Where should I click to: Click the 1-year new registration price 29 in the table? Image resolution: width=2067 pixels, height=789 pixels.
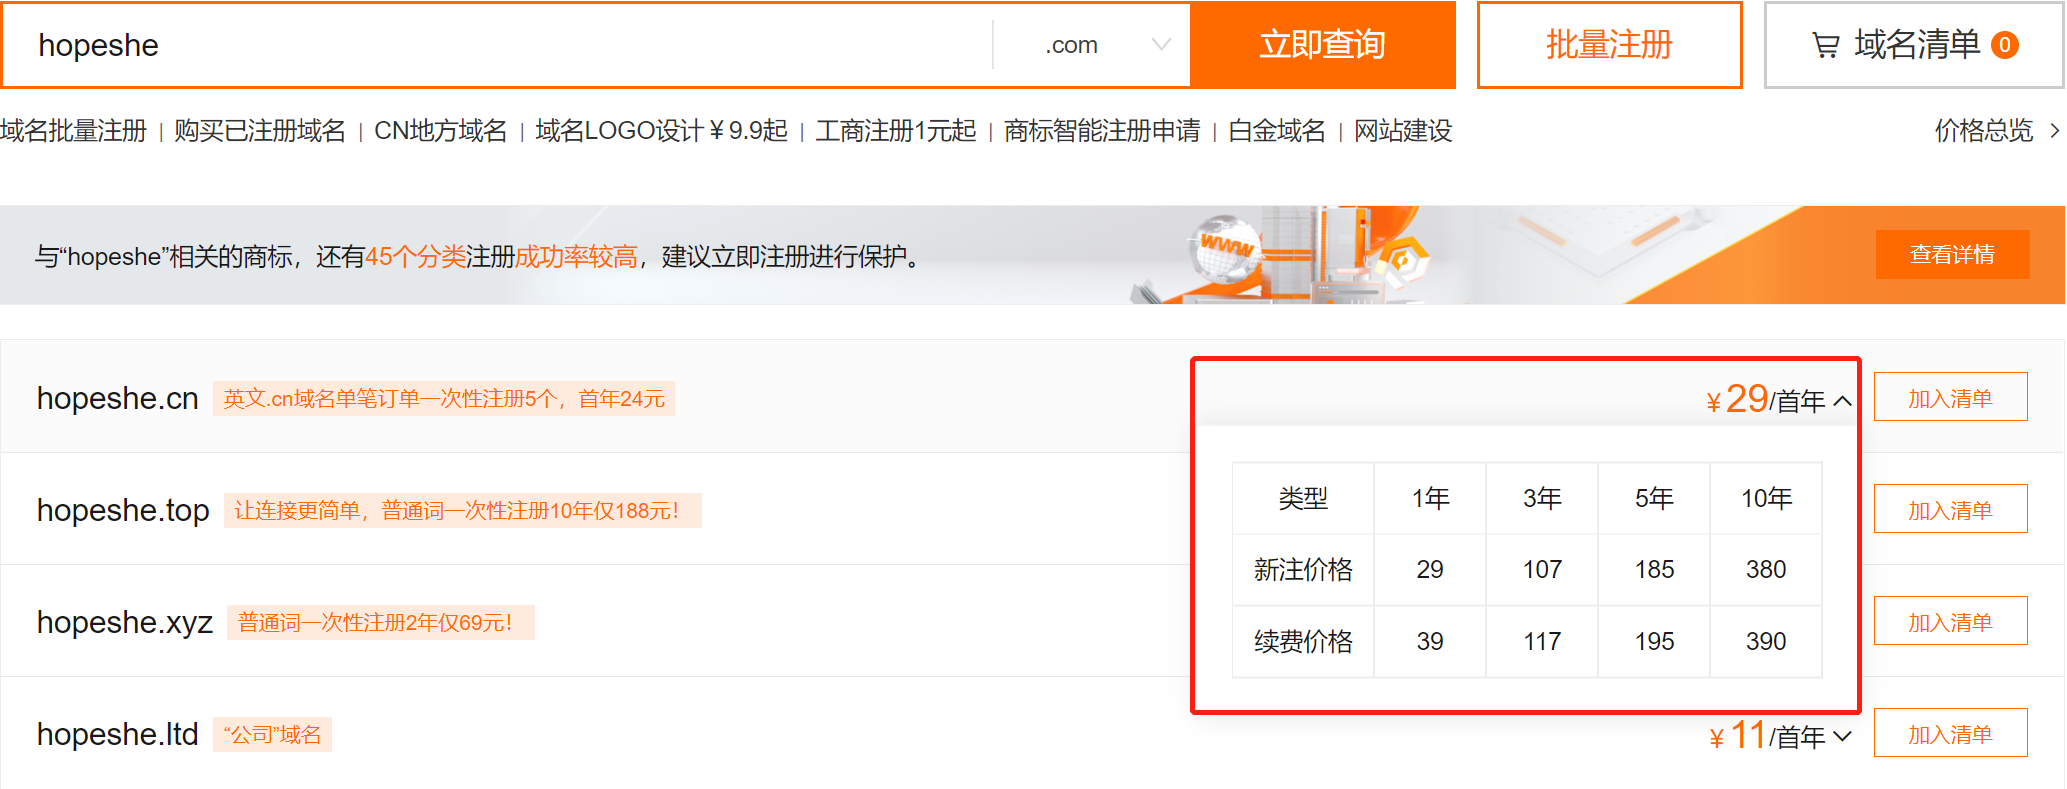pyautogui.click(x=1430, y=569)
